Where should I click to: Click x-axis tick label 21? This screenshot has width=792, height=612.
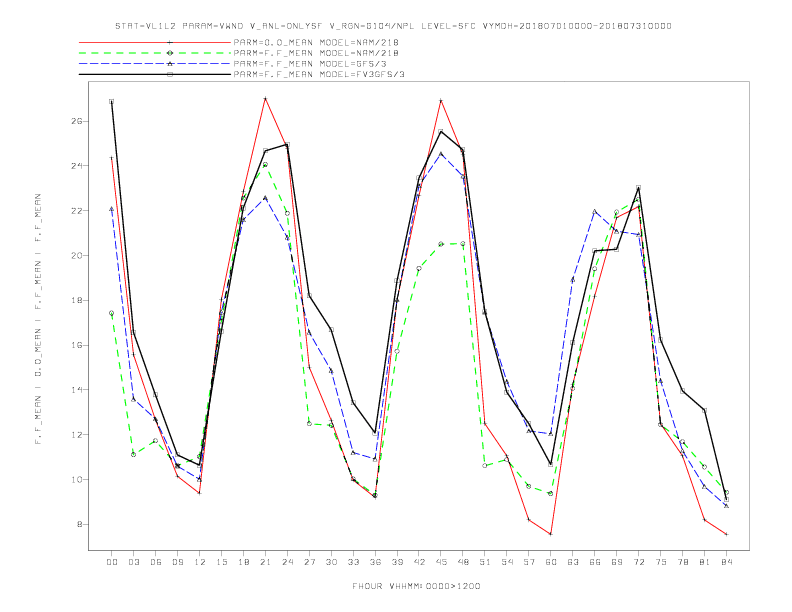265,562
